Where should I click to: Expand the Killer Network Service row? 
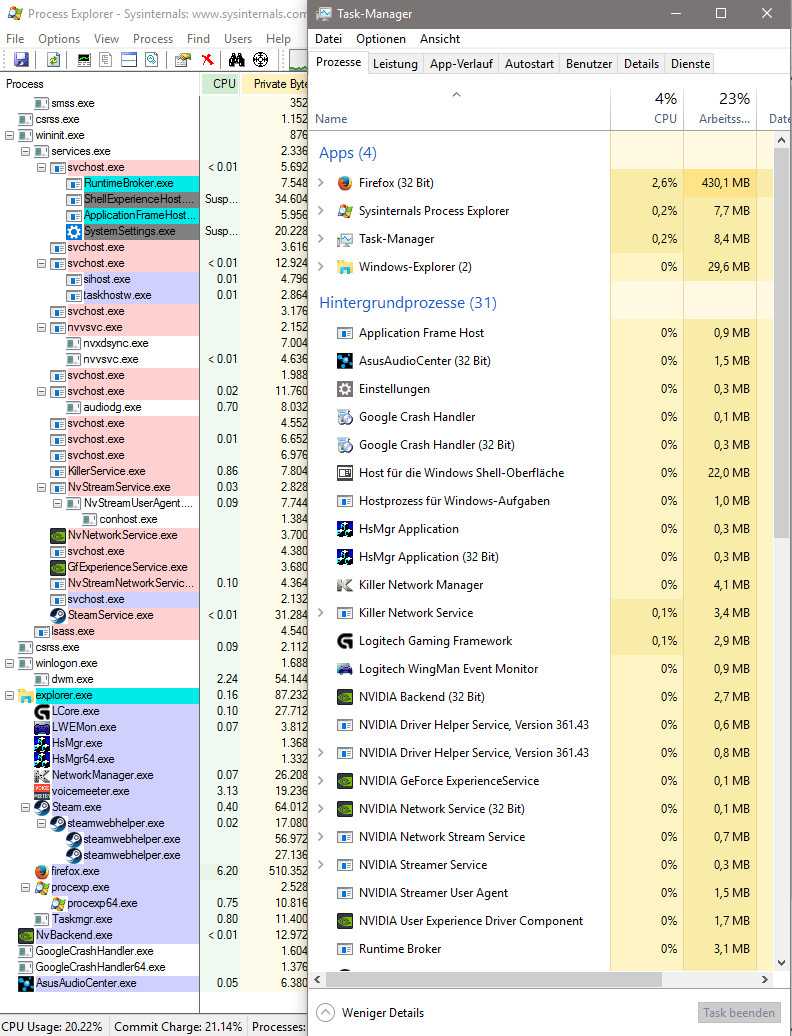point(321,612)
